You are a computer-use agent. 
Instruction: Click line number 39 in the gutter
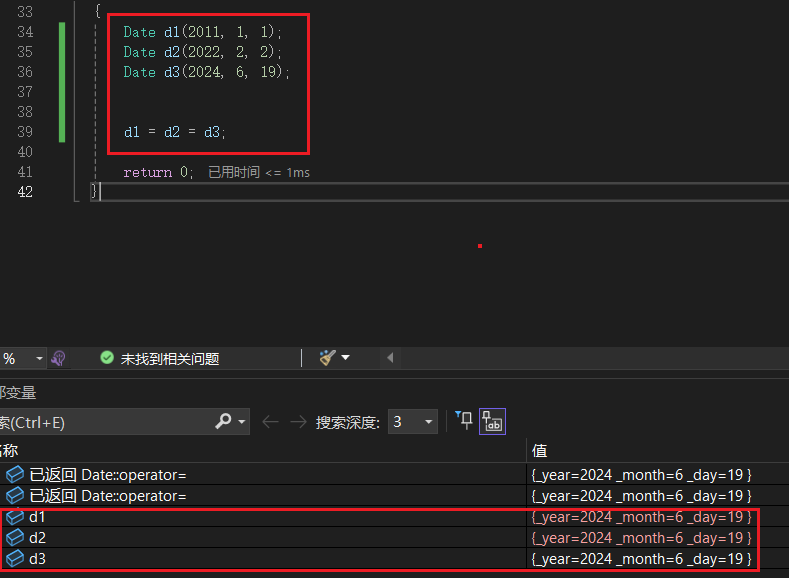25,132
